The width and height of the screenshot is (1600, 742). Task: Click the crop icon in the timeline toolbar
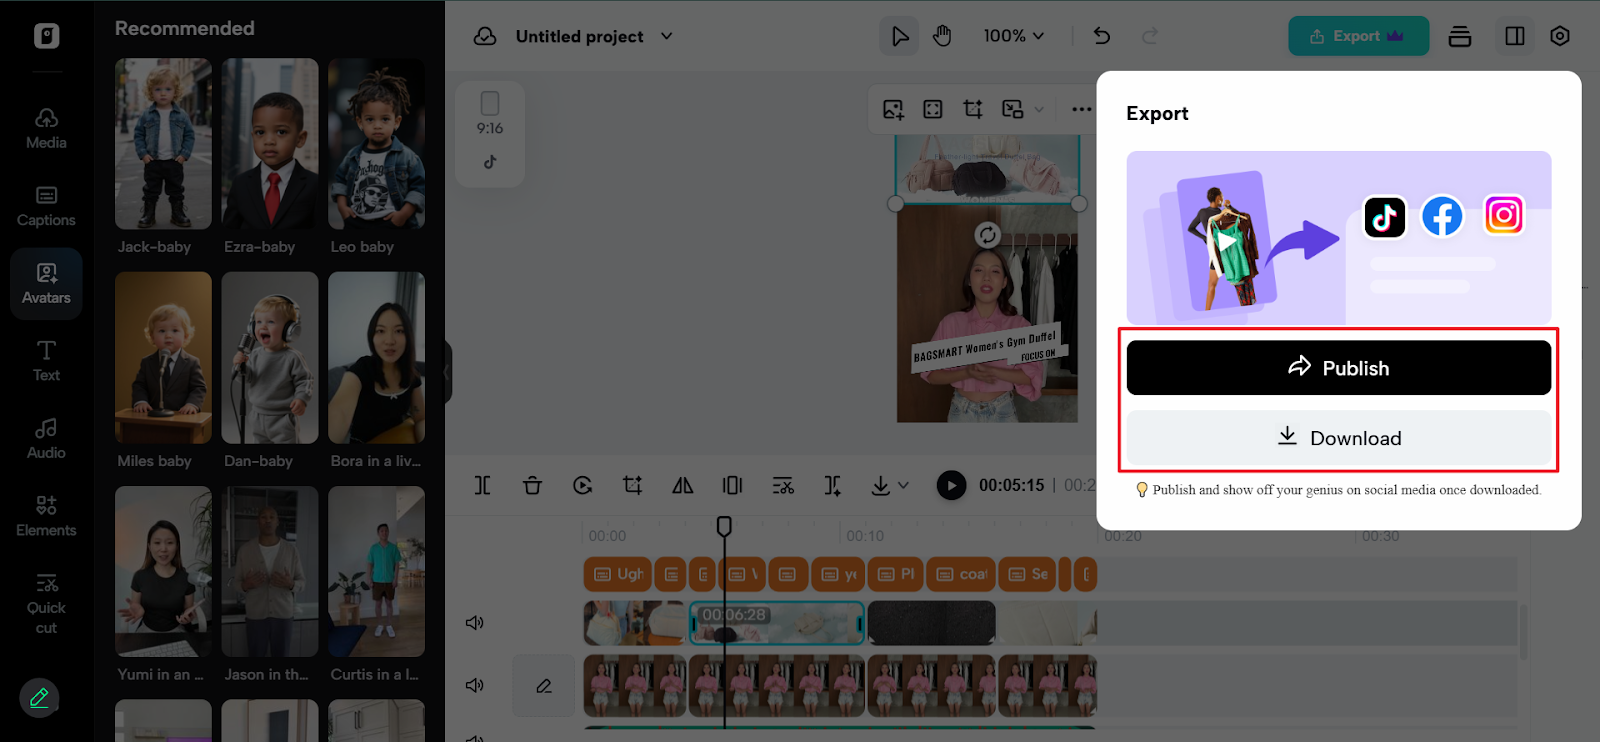[x=632, y=486]
